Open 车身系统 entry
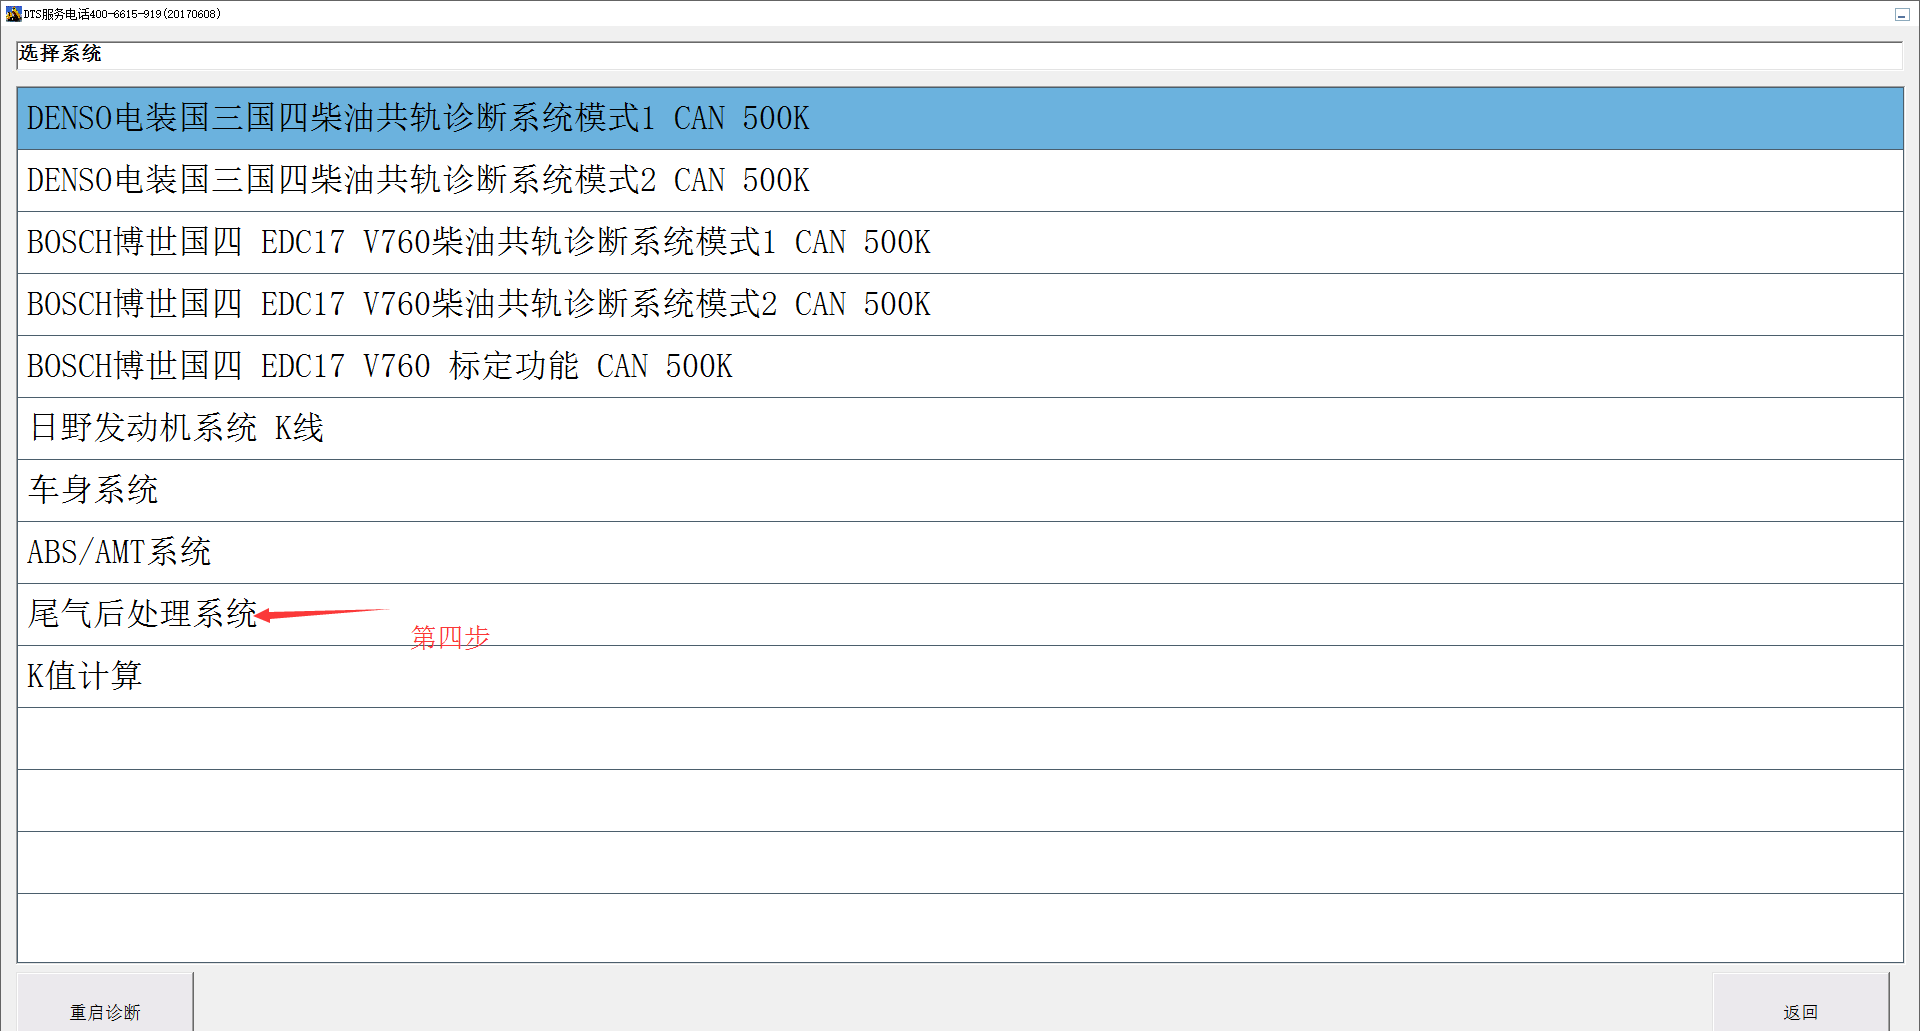The image size is (1920, 1031). tap(960, 490)
